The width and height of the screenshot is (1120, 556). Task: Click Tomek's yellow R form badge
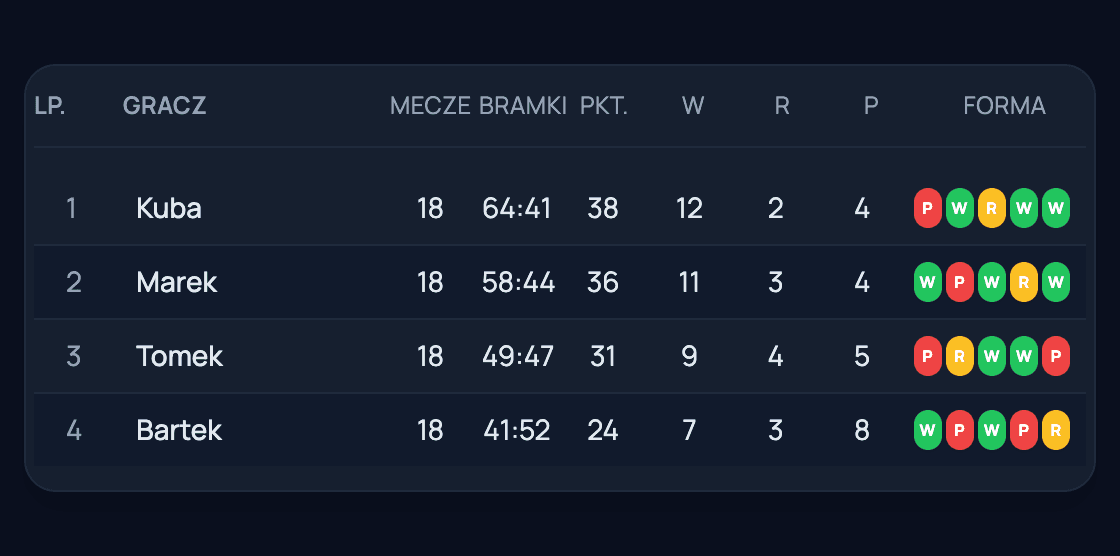(959, 356)
